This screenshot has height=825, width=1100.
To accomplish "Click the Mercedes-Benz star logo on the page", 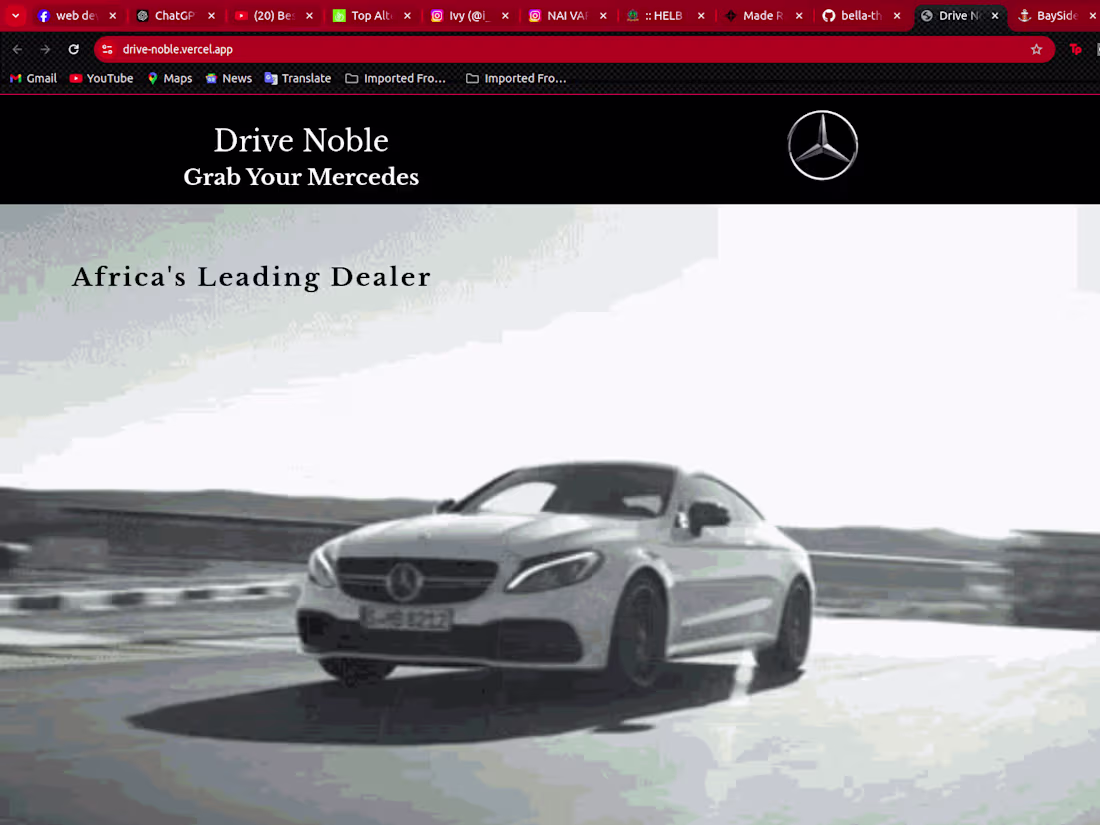I will [x=822, y=145].
